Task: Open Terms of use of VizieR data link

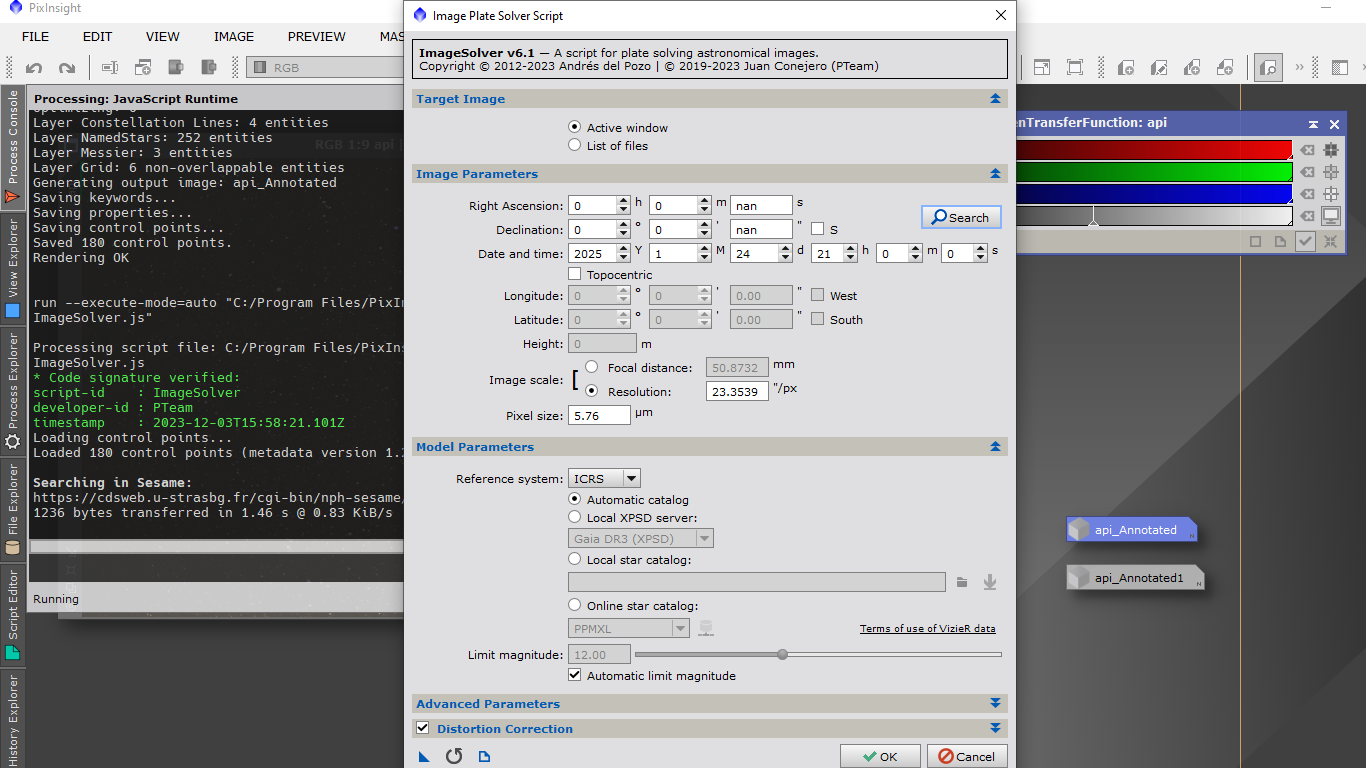Action: 928,629
